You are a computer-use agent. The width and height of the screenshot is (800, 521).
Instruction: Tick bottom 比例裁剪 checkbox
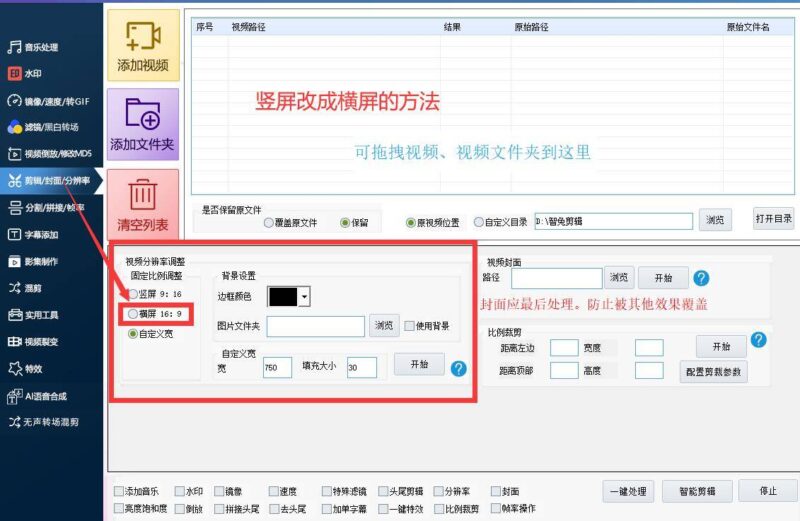click(x=456, y=508)
